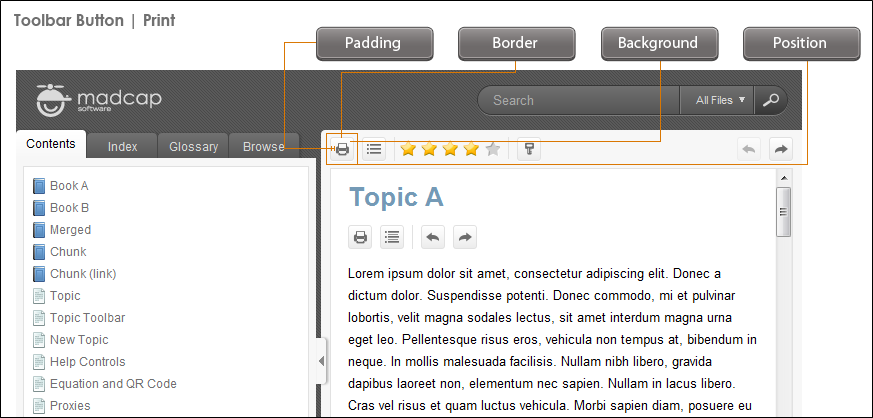Click the Position callout button

801,43
